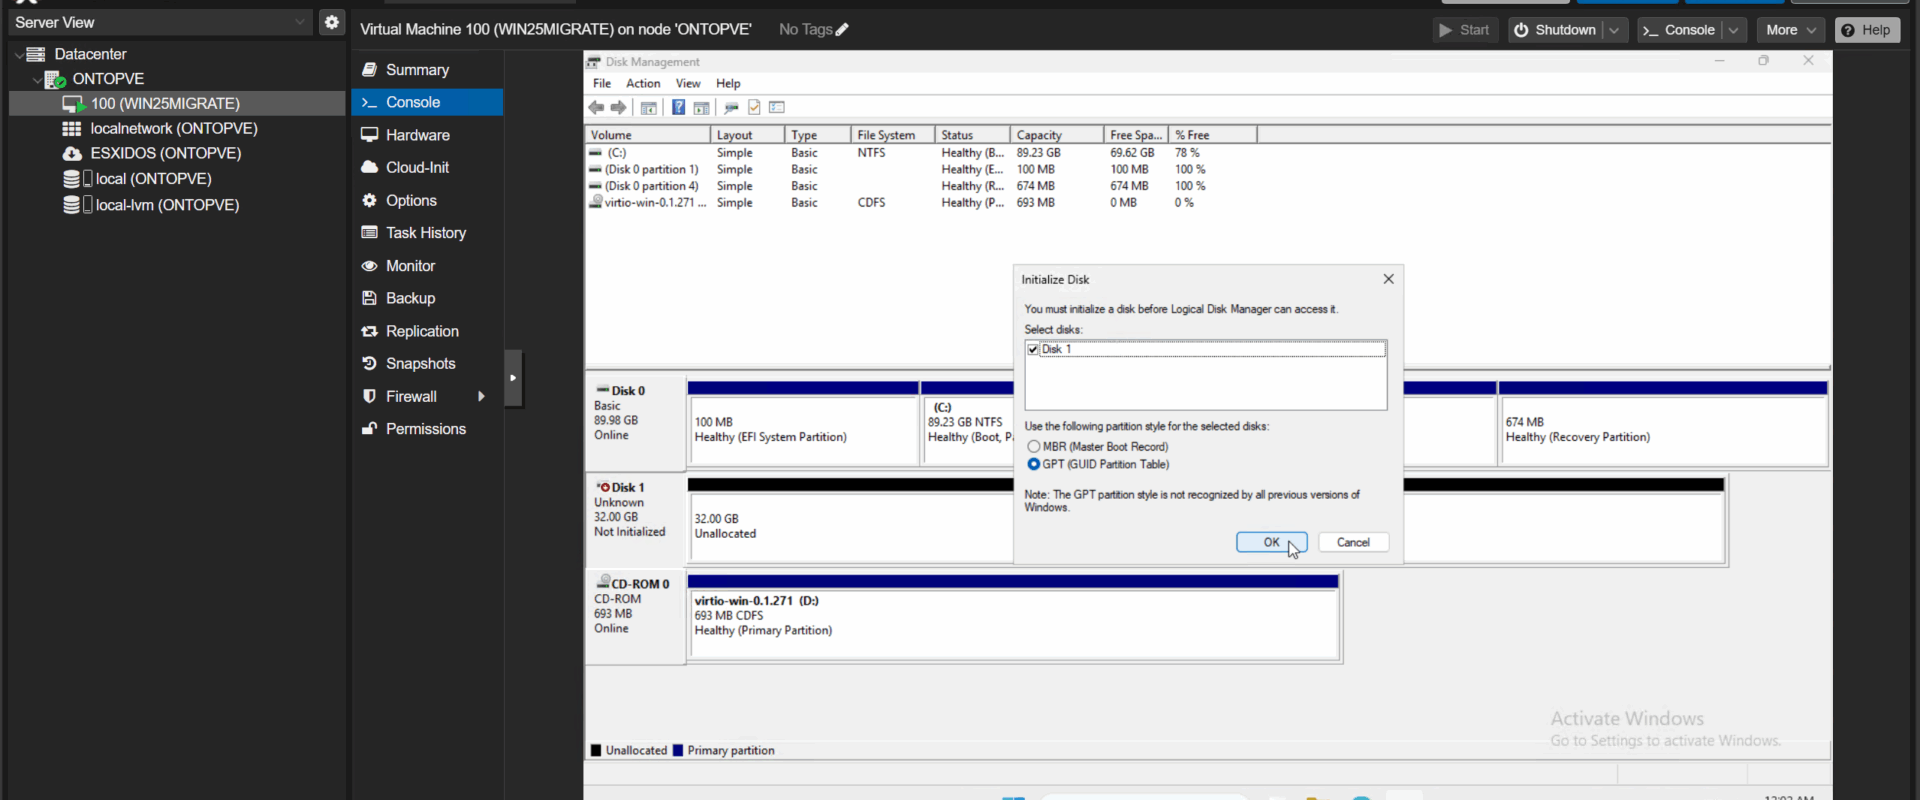Viewport: 1920px width, 800px height.
Task: Close the Initialize Disk dialog with X
Action: [1388, 279]
